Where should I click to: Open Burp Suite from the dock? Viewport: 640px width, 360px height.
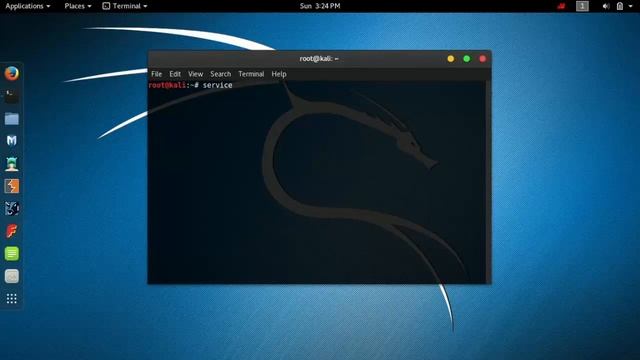tap(12, 186)
